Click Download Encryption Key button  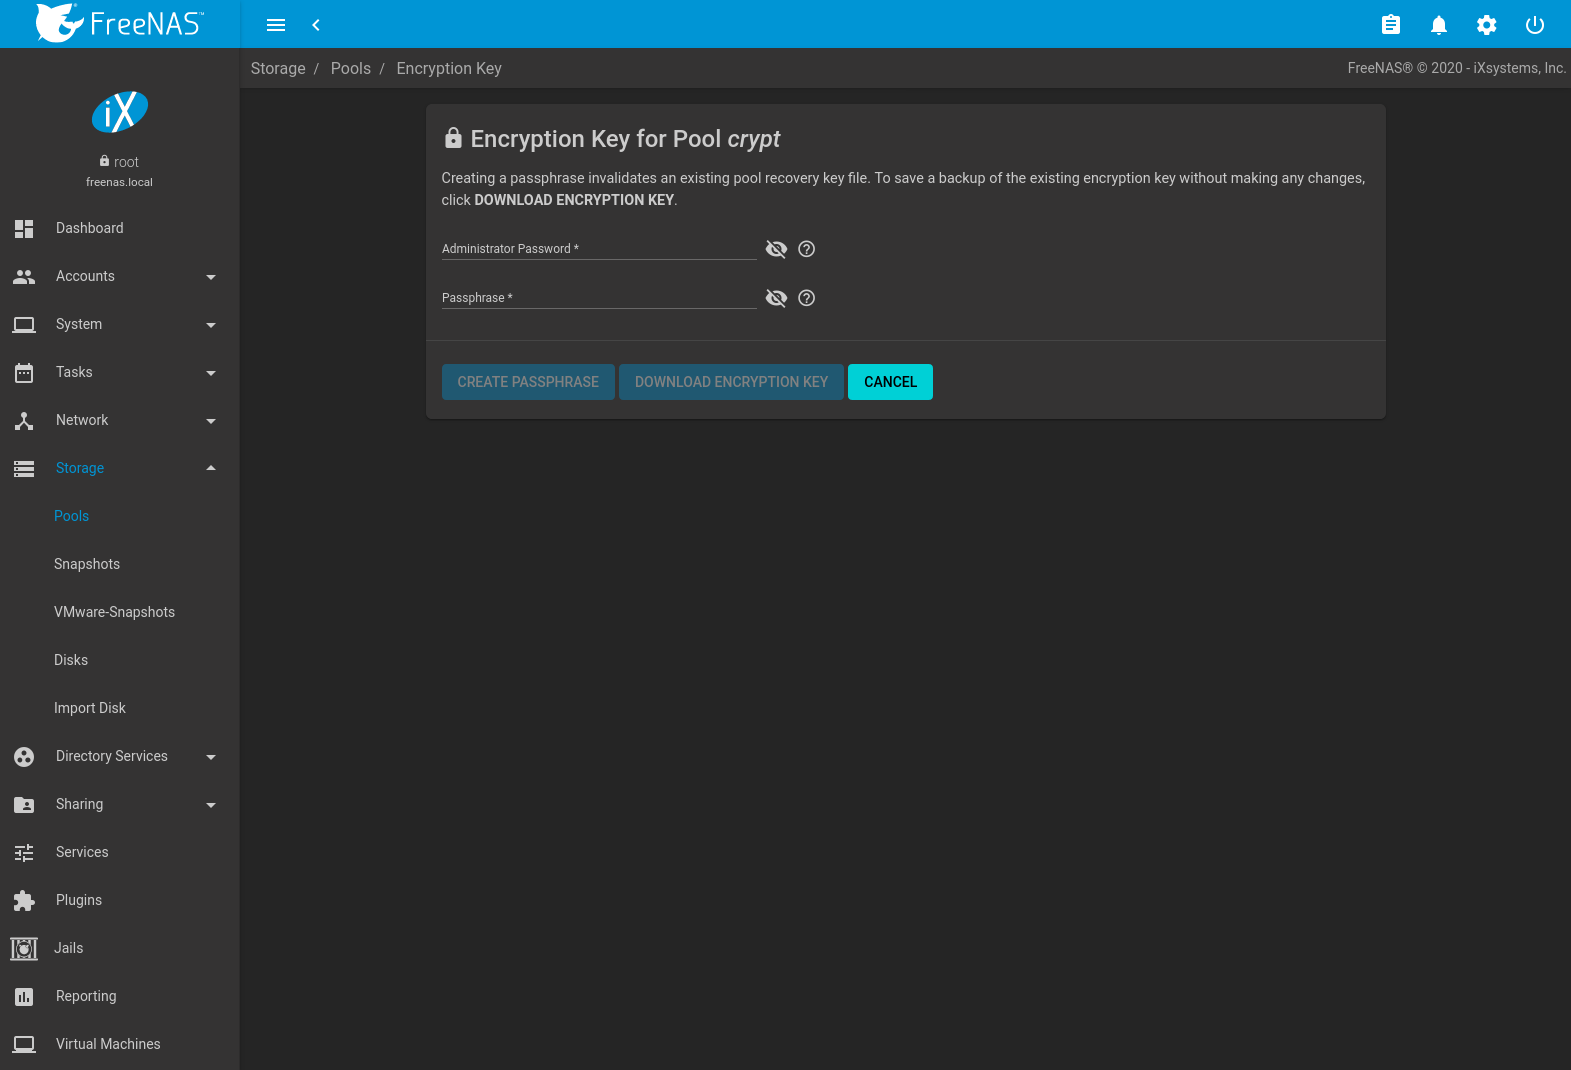731,382
